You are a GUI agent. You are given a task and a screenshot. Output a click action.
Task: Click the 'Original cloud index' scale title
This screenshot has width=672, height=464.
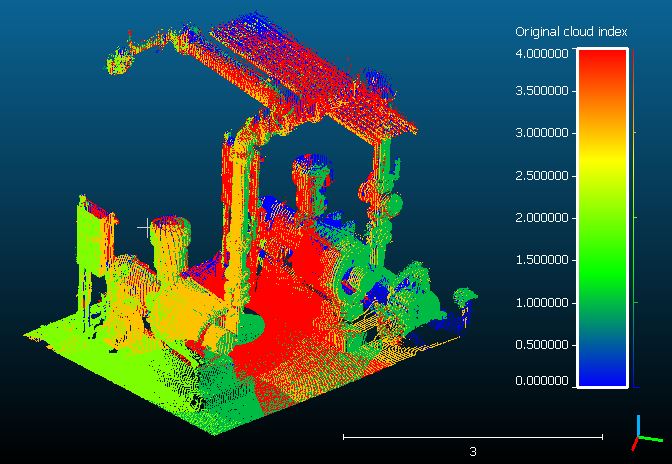click(571, 32)
